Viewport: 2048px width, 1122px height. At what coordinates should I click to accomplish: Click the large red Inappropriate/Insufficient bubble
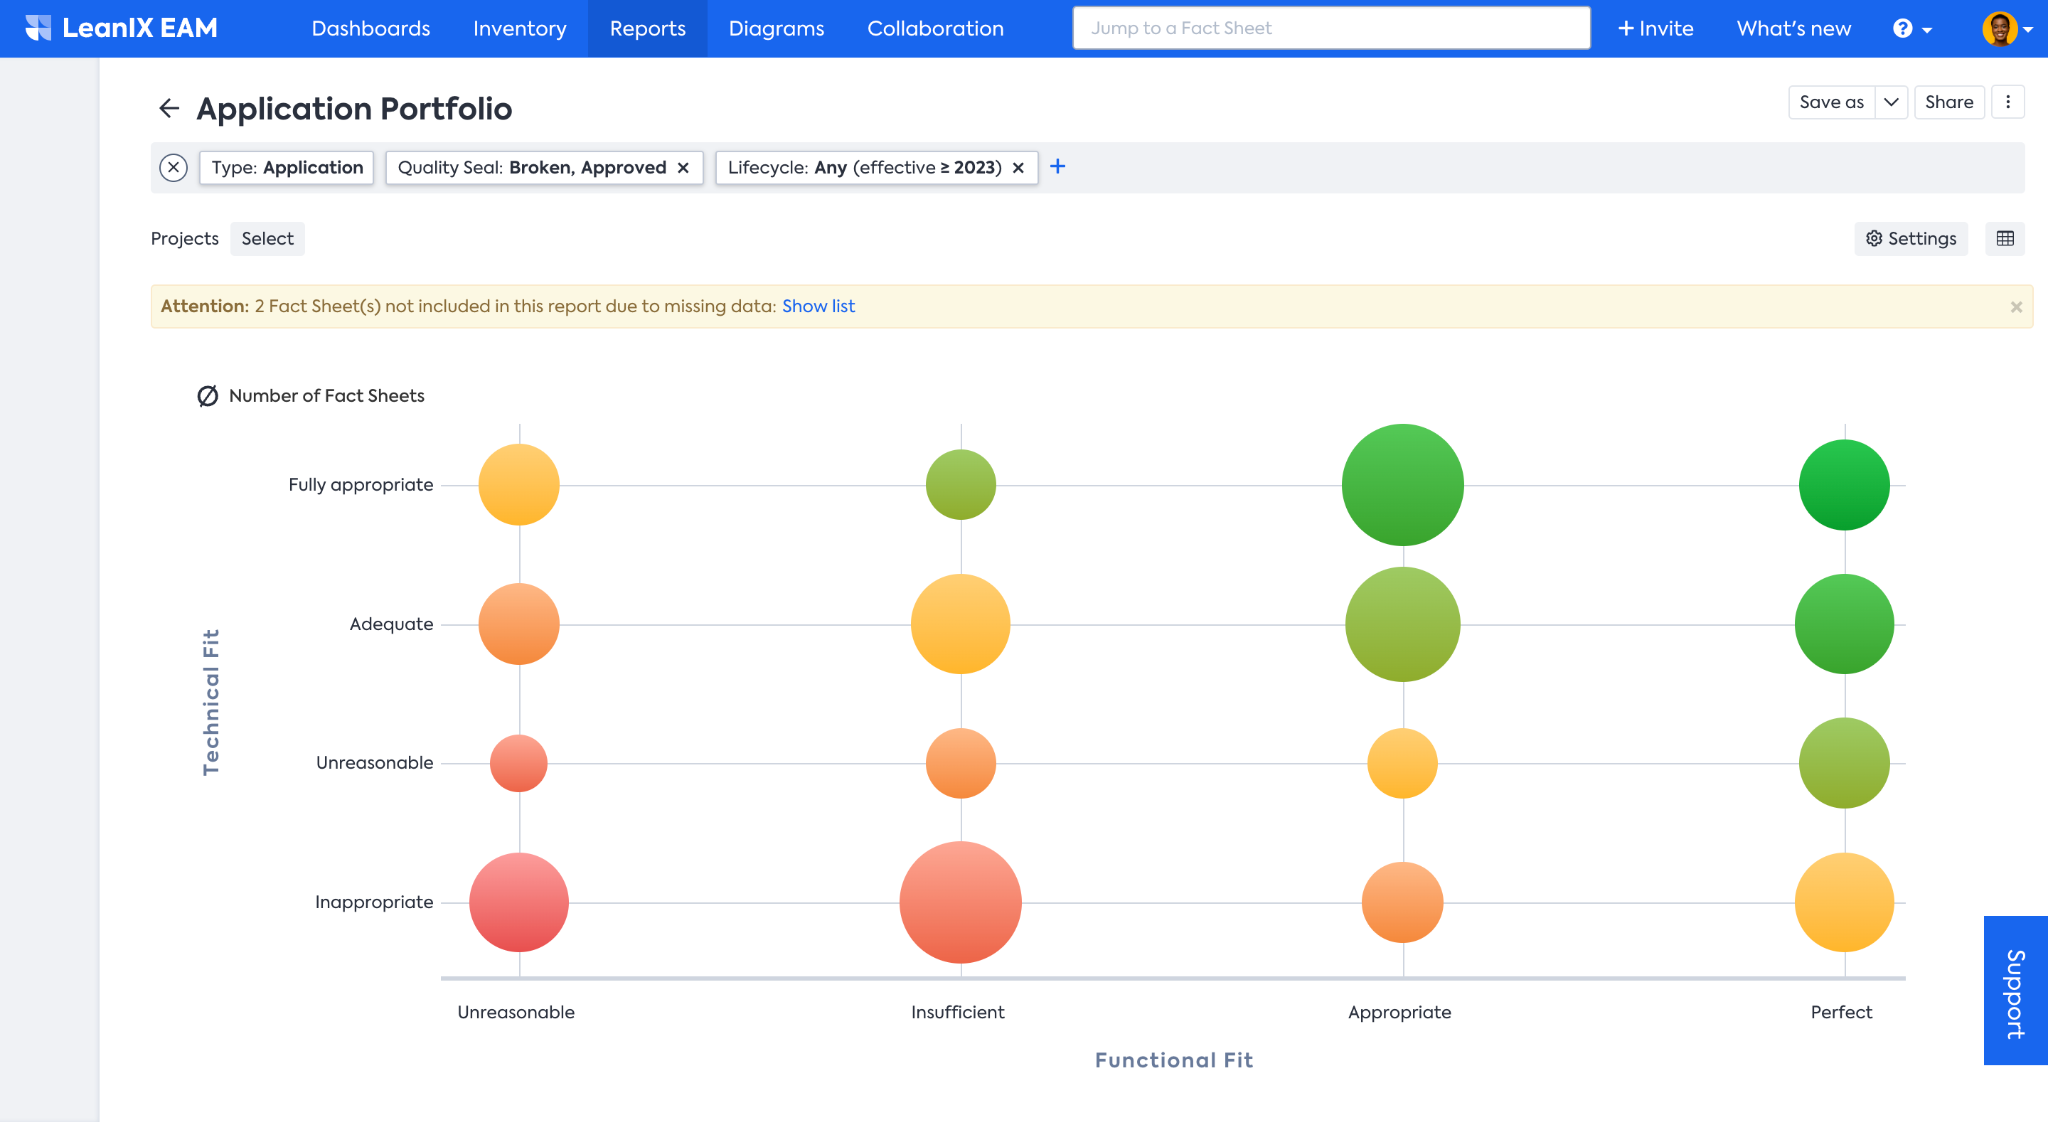point(960,902)
